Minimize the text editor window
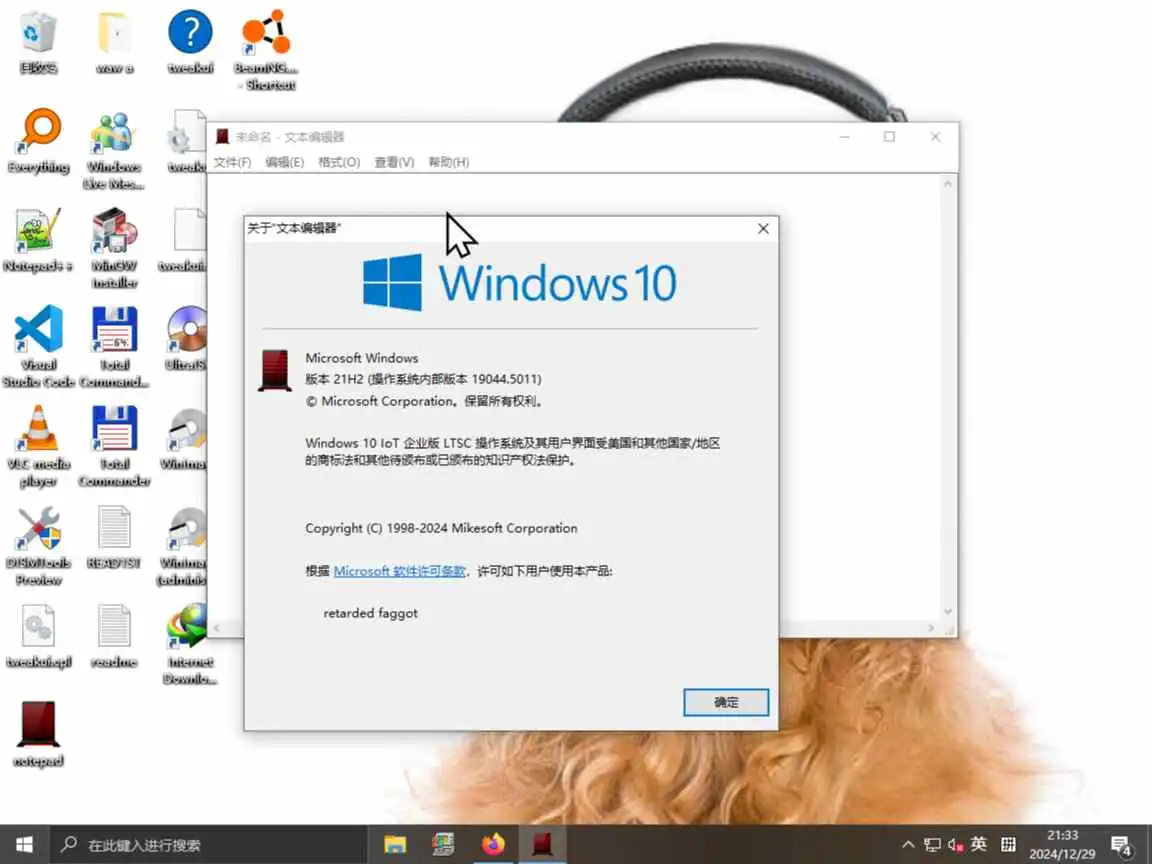The height and width of the screenshot is (864, 1152). pyautogui.click(x=845, y=137)
